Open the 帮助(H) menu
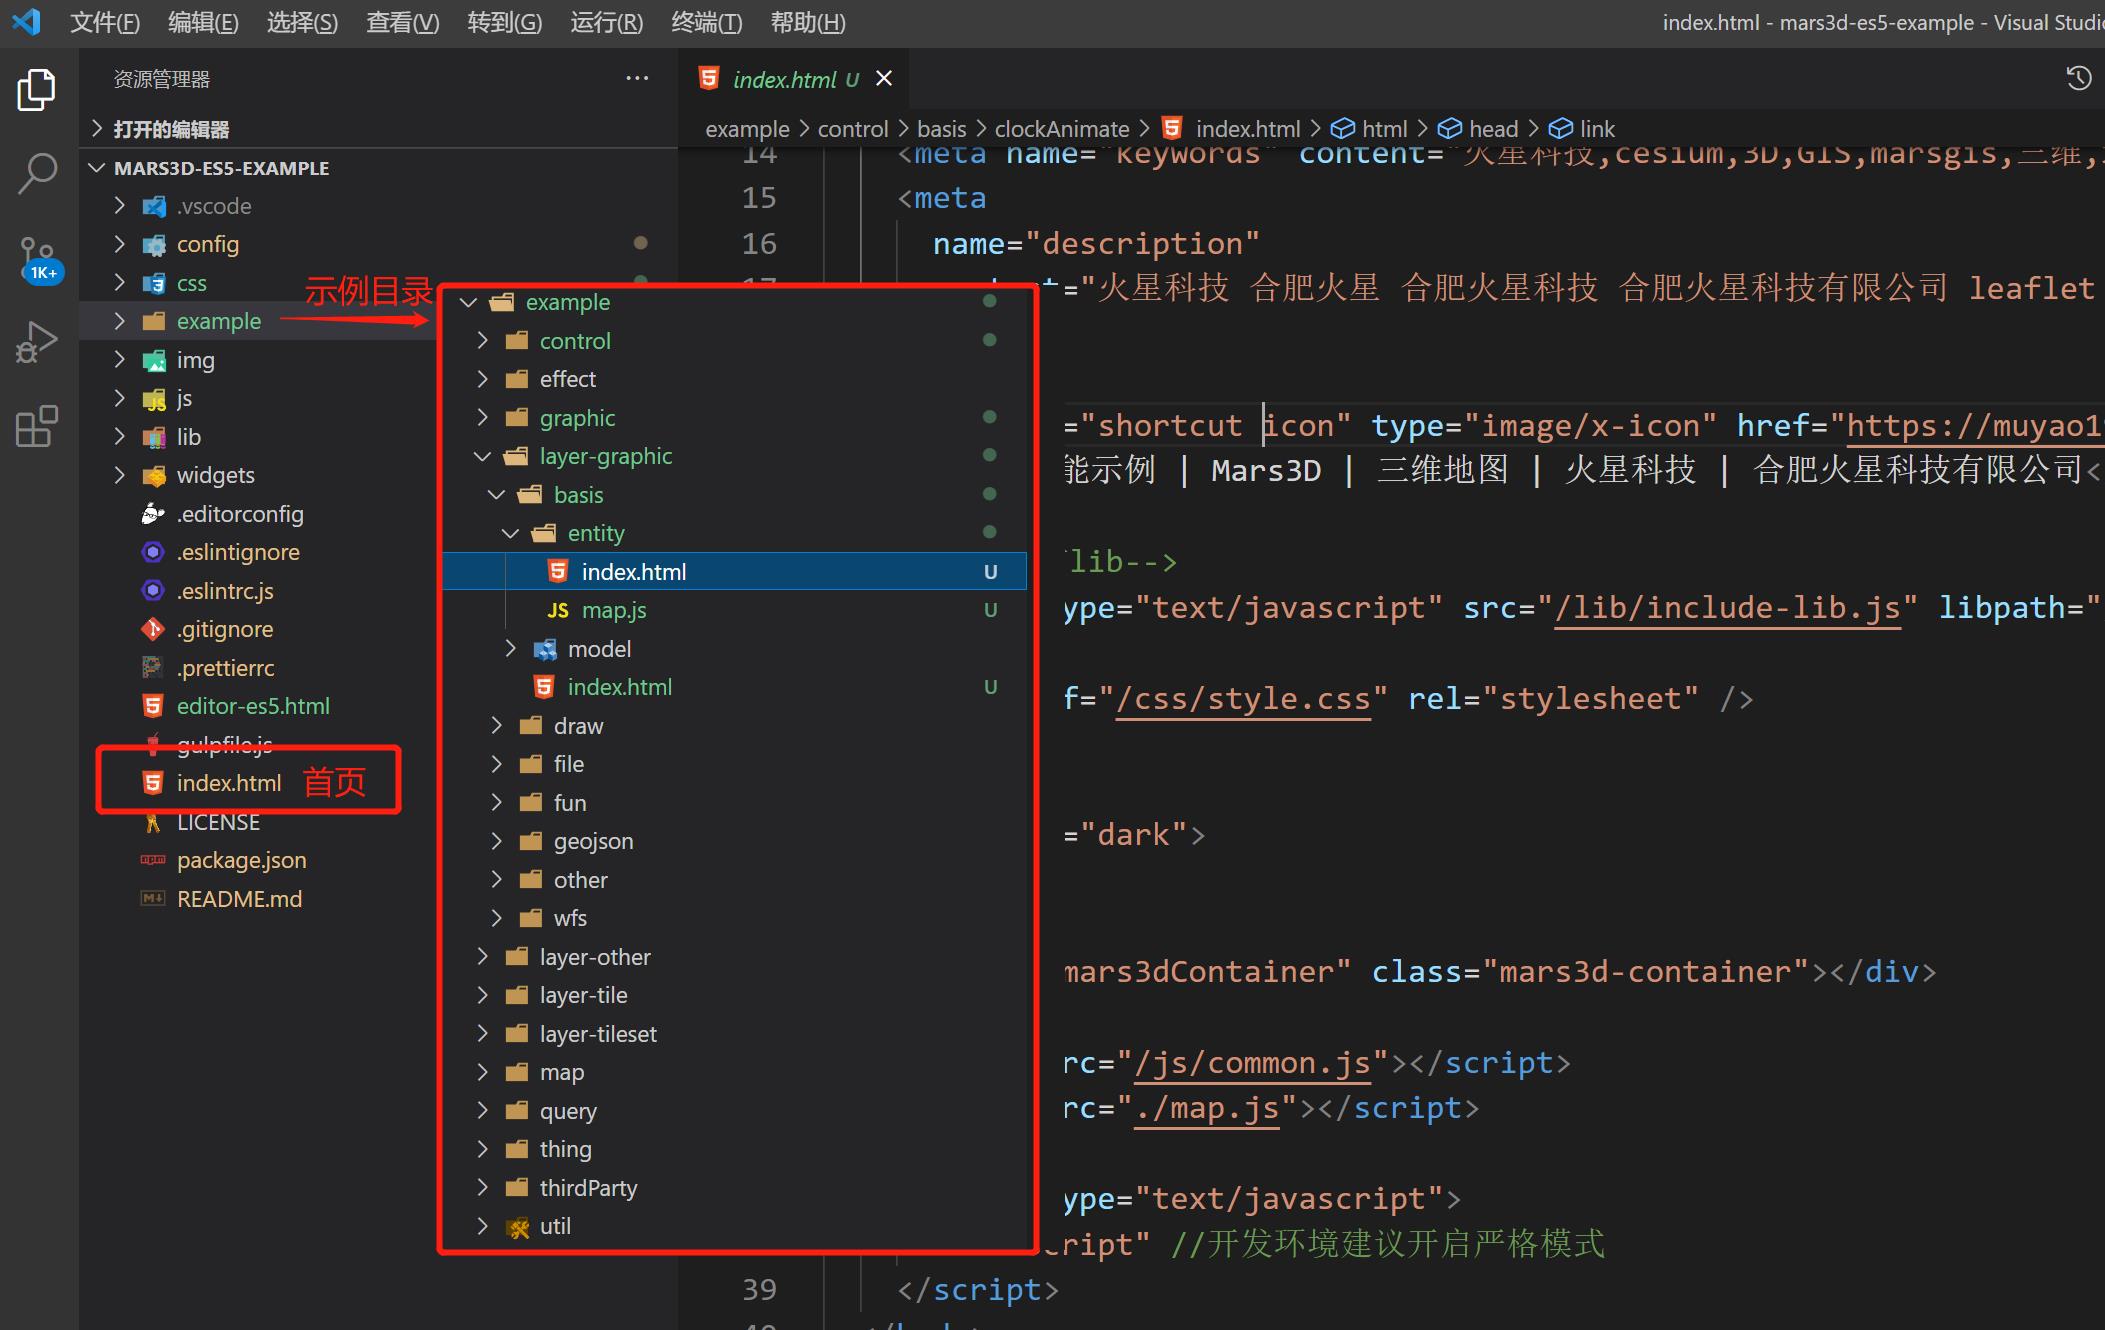2105x1330 pixels. pos(808,23)
